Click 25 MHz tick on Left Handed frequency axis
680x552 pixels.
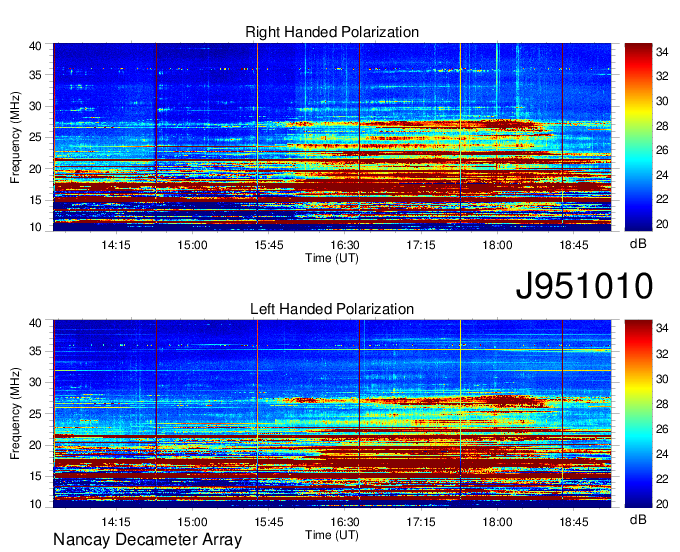(x=35, y=414)
